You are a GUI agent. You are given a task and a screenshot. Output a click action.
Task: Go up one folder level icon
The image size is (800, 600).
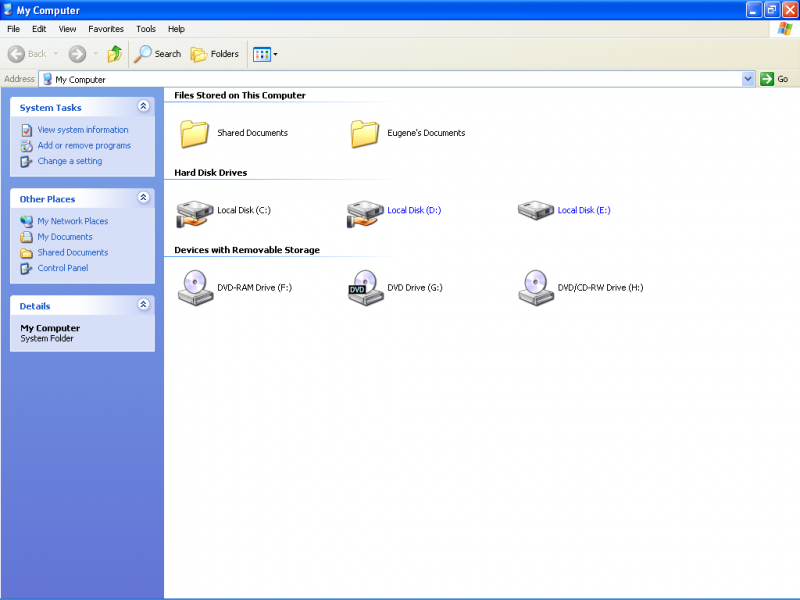pyautogui.click(x=114, y=54)
